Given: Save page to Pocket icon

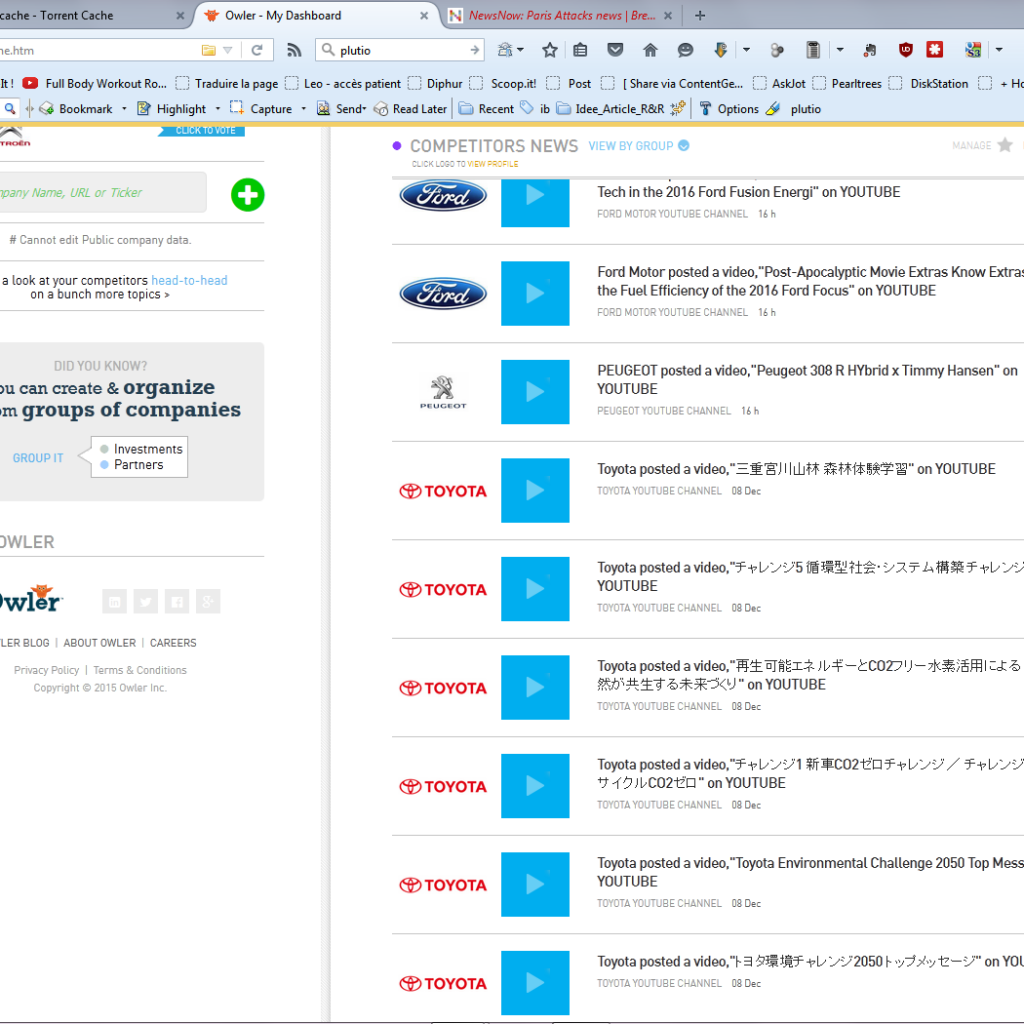Looking at the screenshot, I should [615, 50].
